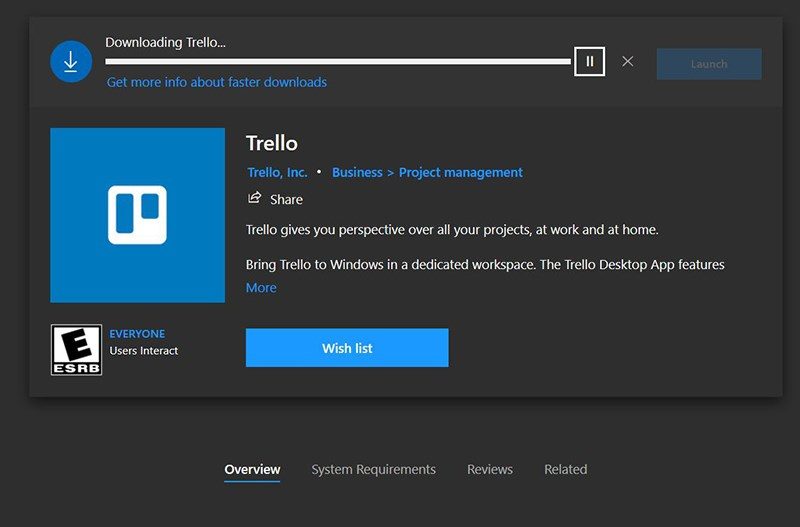Click the Share icon
Image resolution: width=800 pixels, height=527 pixels.
coord(255,198)
